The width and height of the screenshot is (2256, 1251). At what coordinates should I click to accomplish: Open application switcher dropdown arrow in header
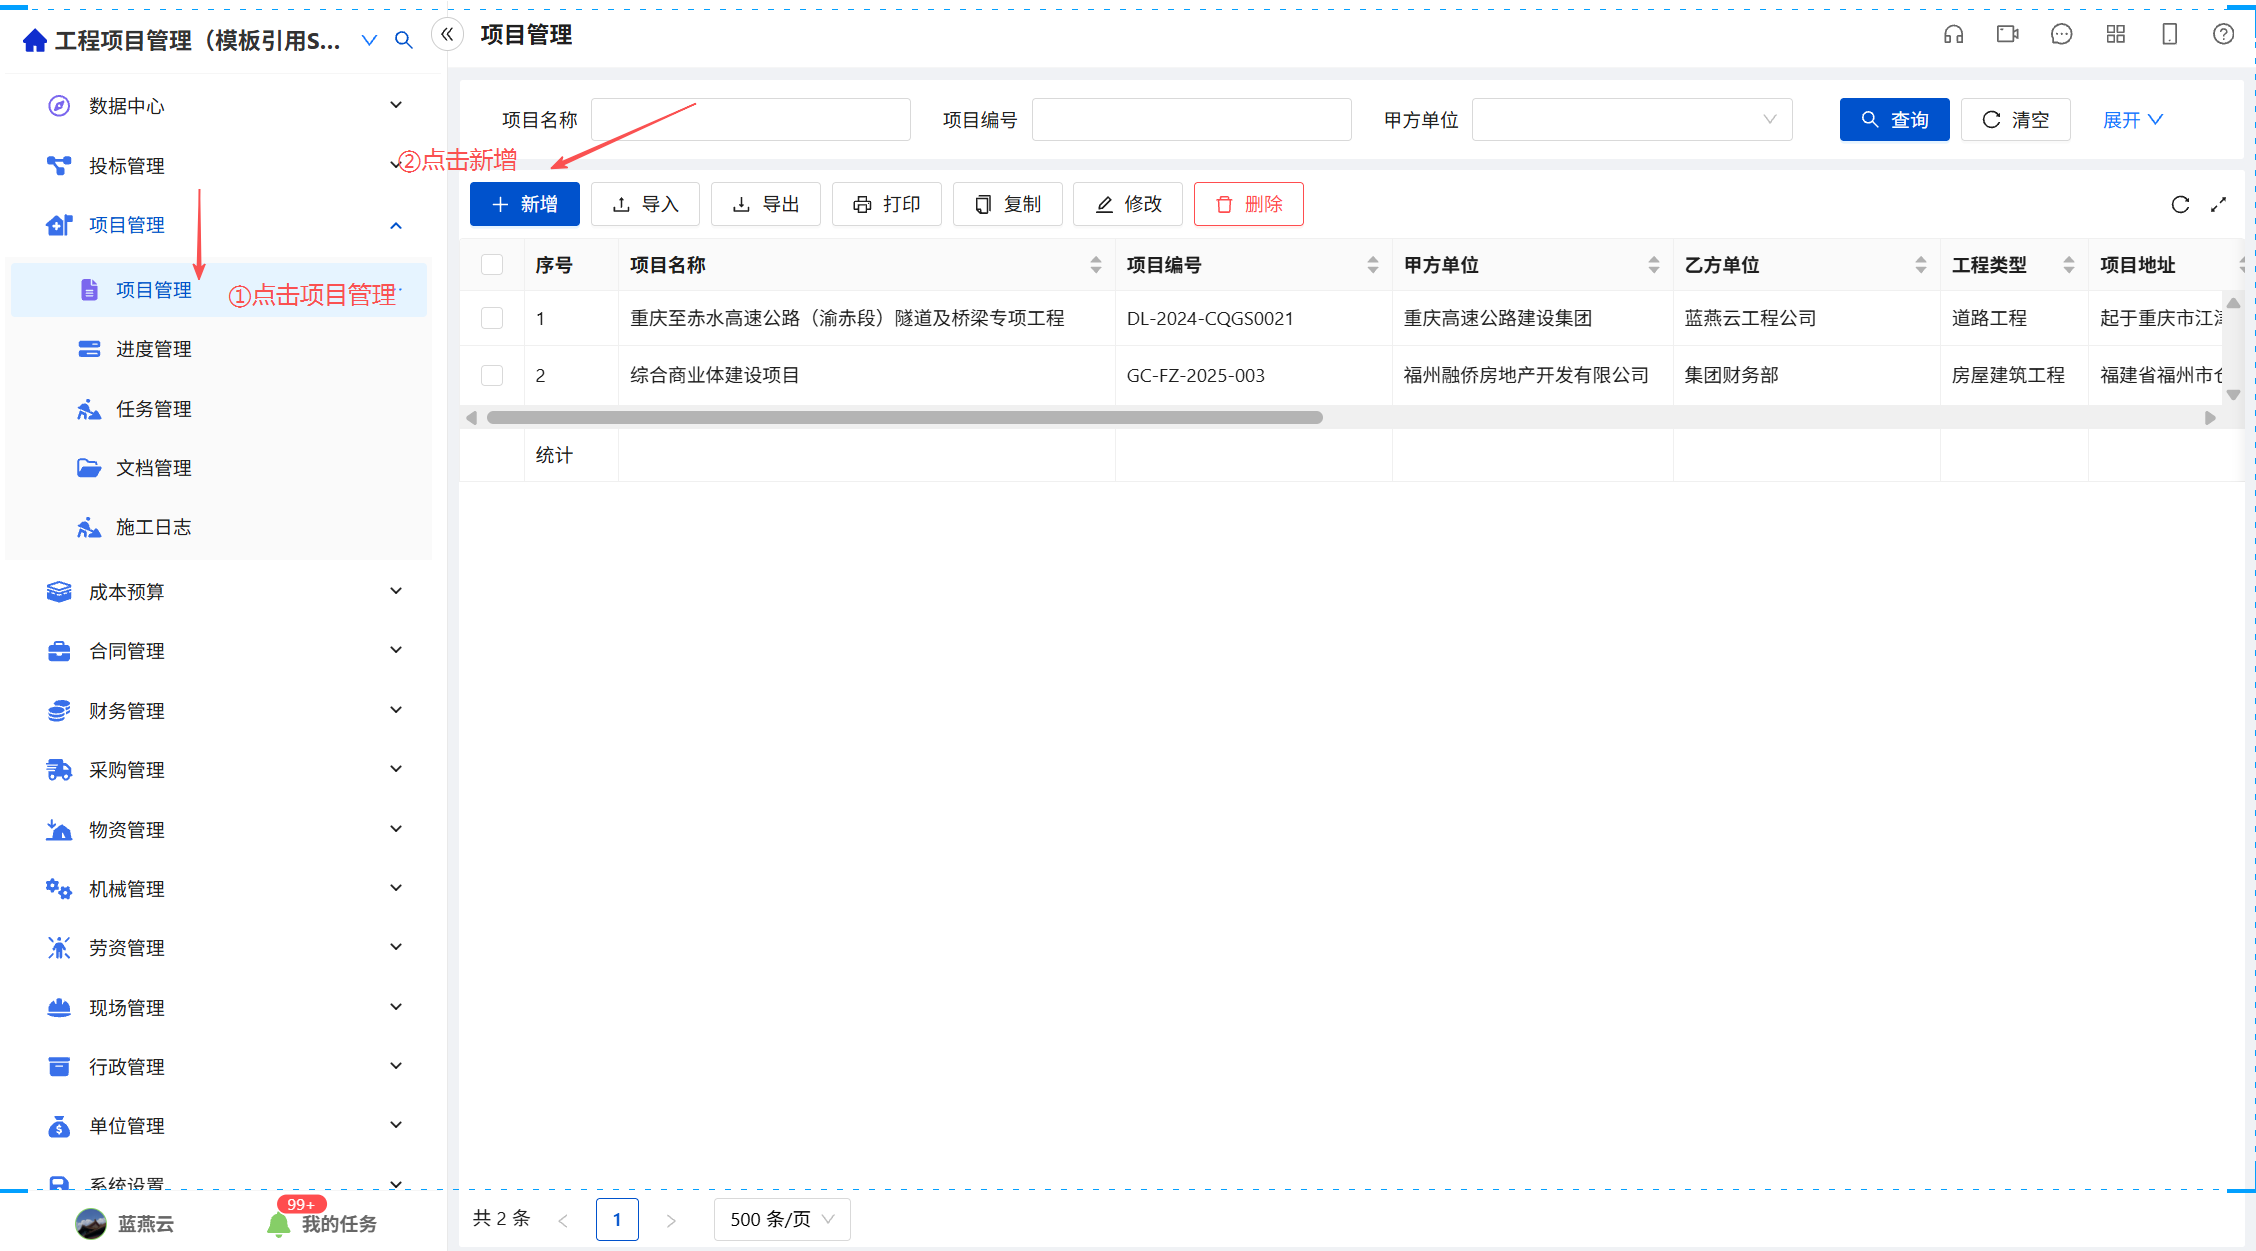(369, 40)
